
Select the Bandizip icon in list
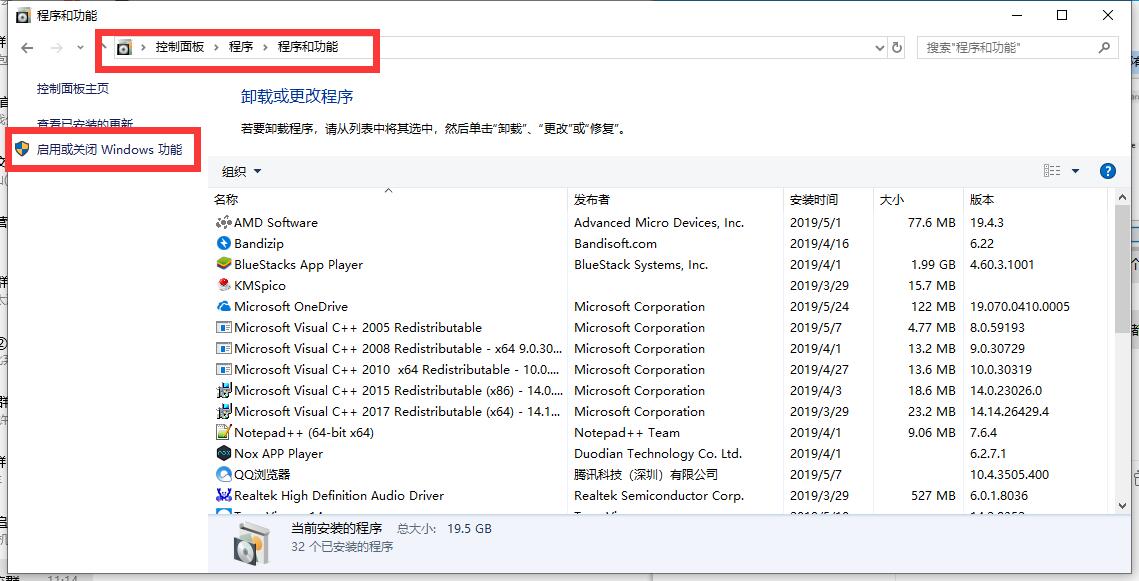[223, 244]
